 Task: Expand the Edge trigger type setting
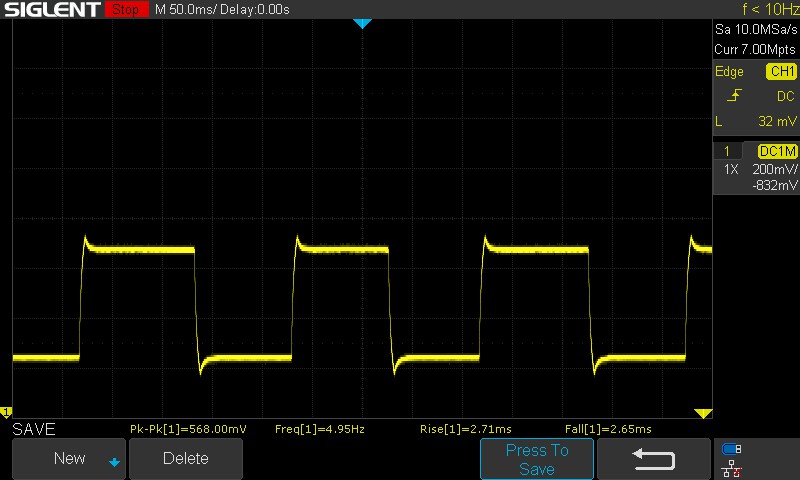pos(729,72)
